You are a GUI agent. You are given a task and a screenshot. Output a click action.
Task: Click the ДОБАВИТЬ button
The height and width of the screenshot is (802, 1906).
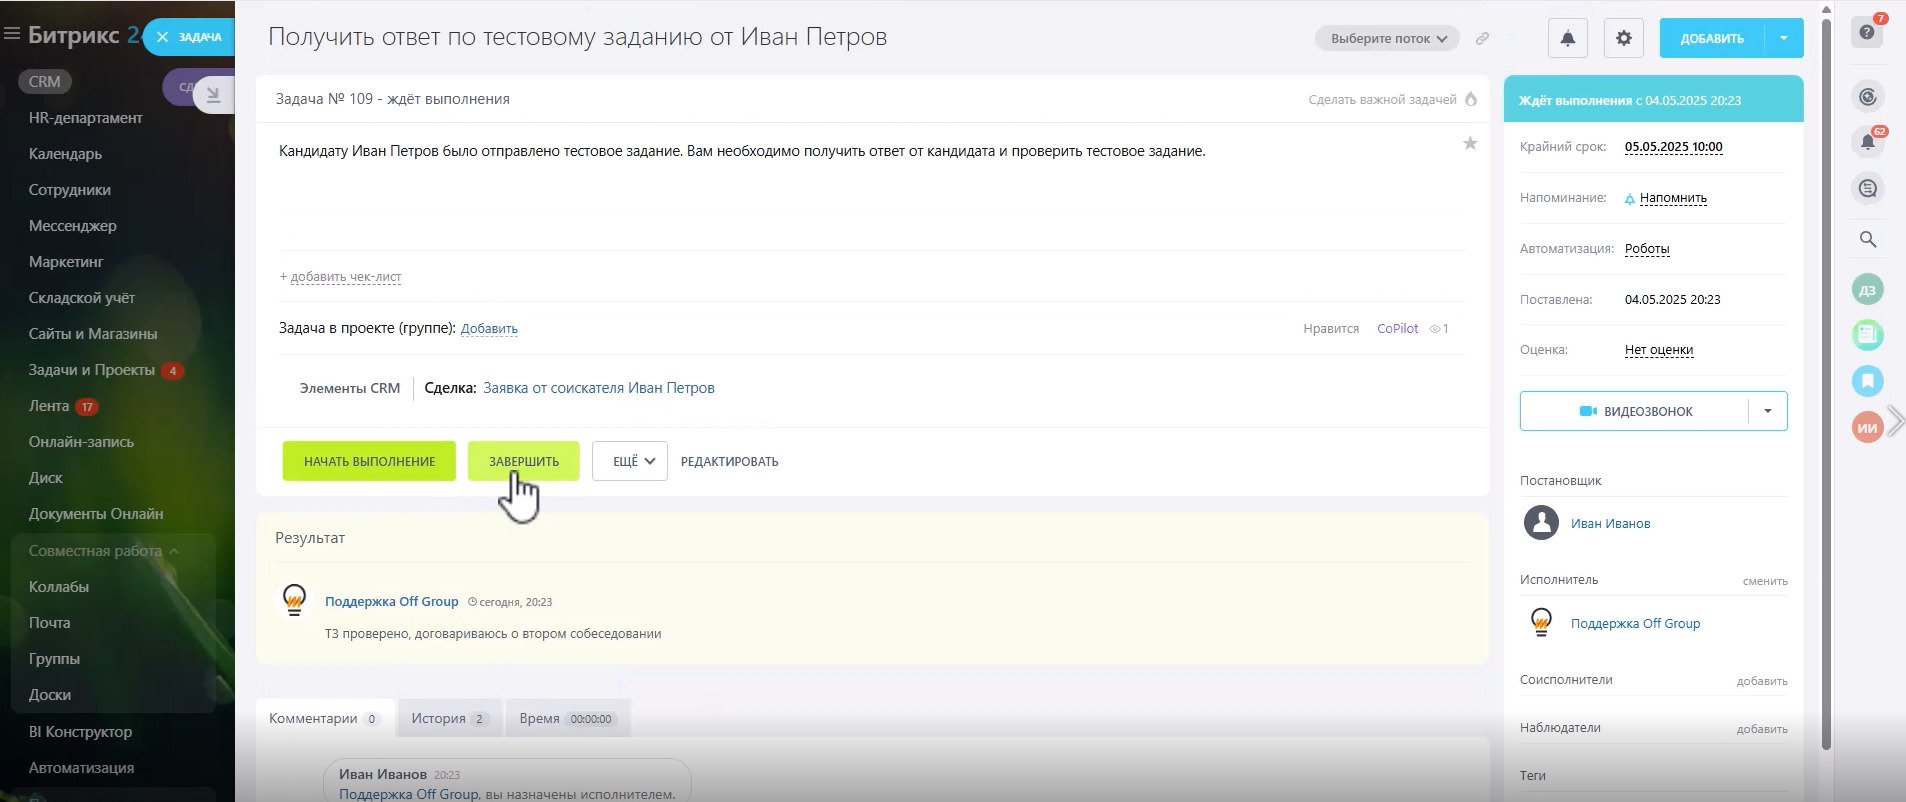(x=1712, y=38)
